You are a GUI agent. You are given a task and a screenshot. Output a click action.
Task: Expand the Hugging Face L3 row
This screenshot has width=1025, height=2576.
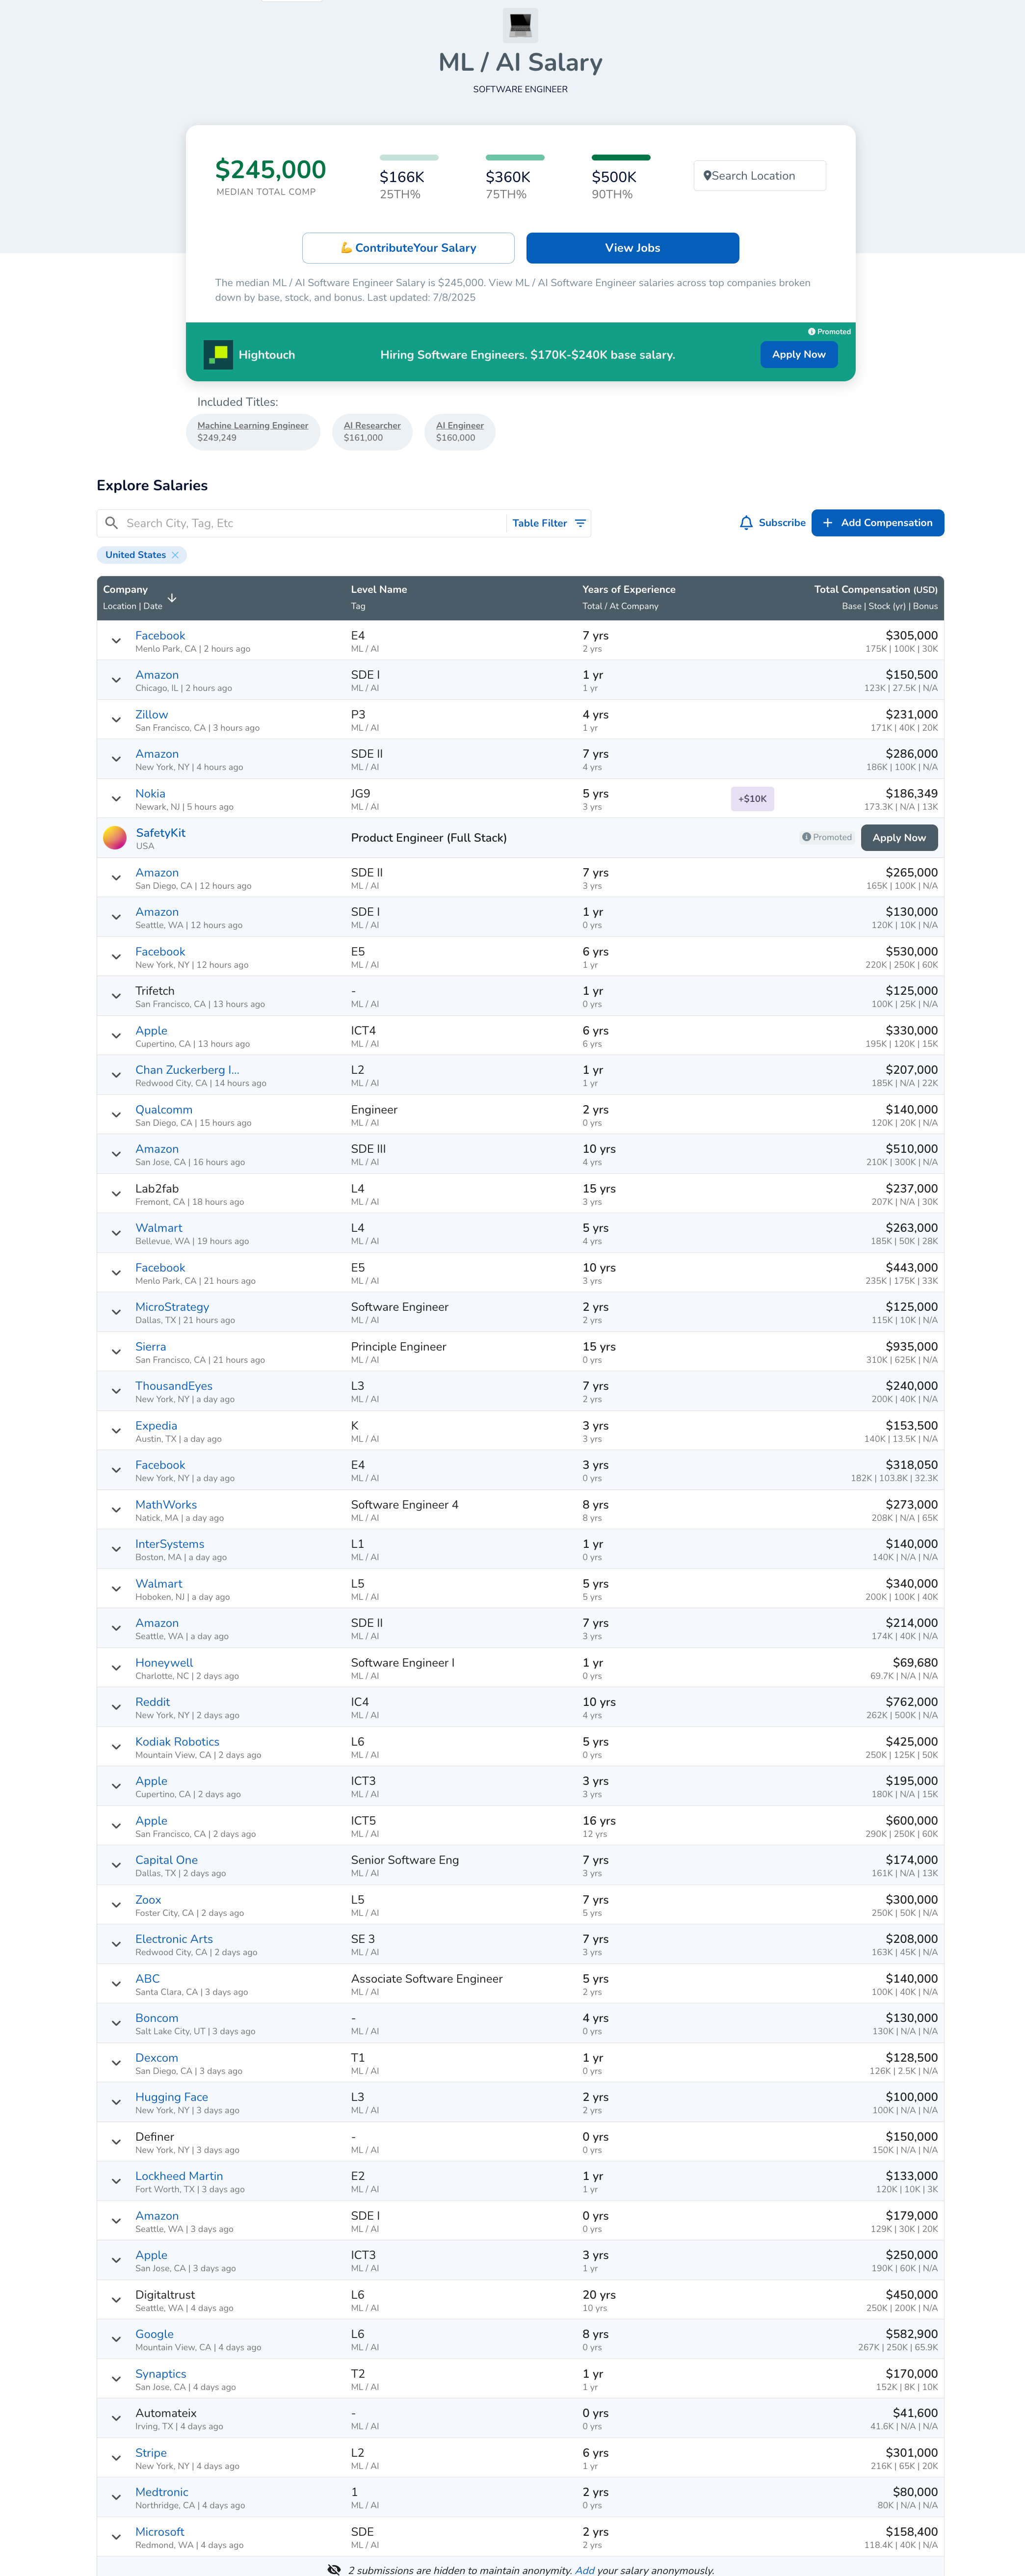tap(116, 2102)
